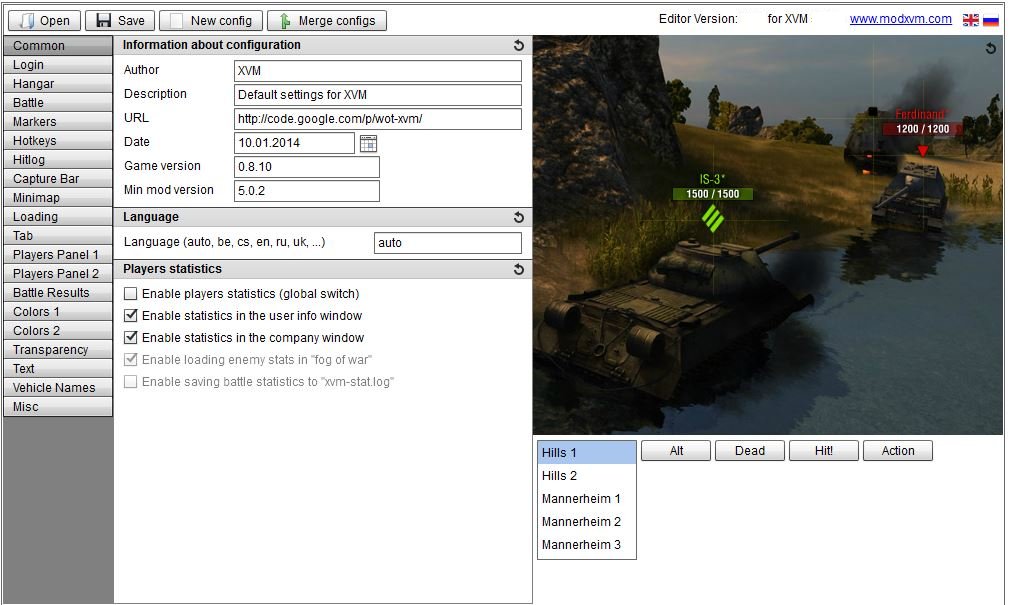The width and height of the screenshot is (1018, 605).
Task: Reset the Language section settings
Action: click(x=518, y=217)
